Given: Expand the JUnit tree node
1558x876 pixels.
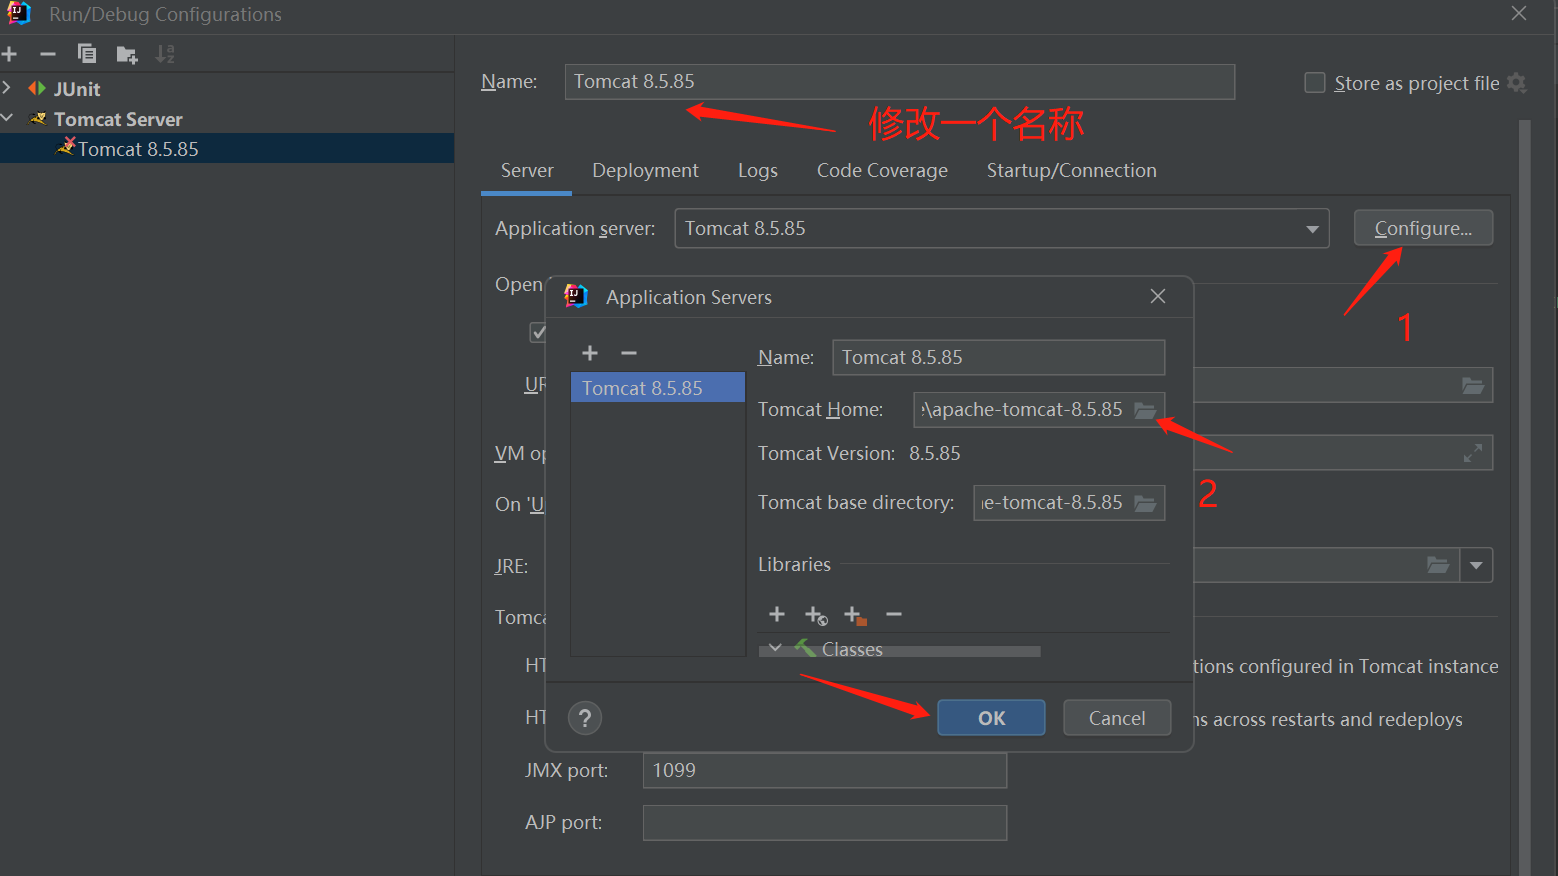Looking at the screenshot, I should [x=7, y=88].
